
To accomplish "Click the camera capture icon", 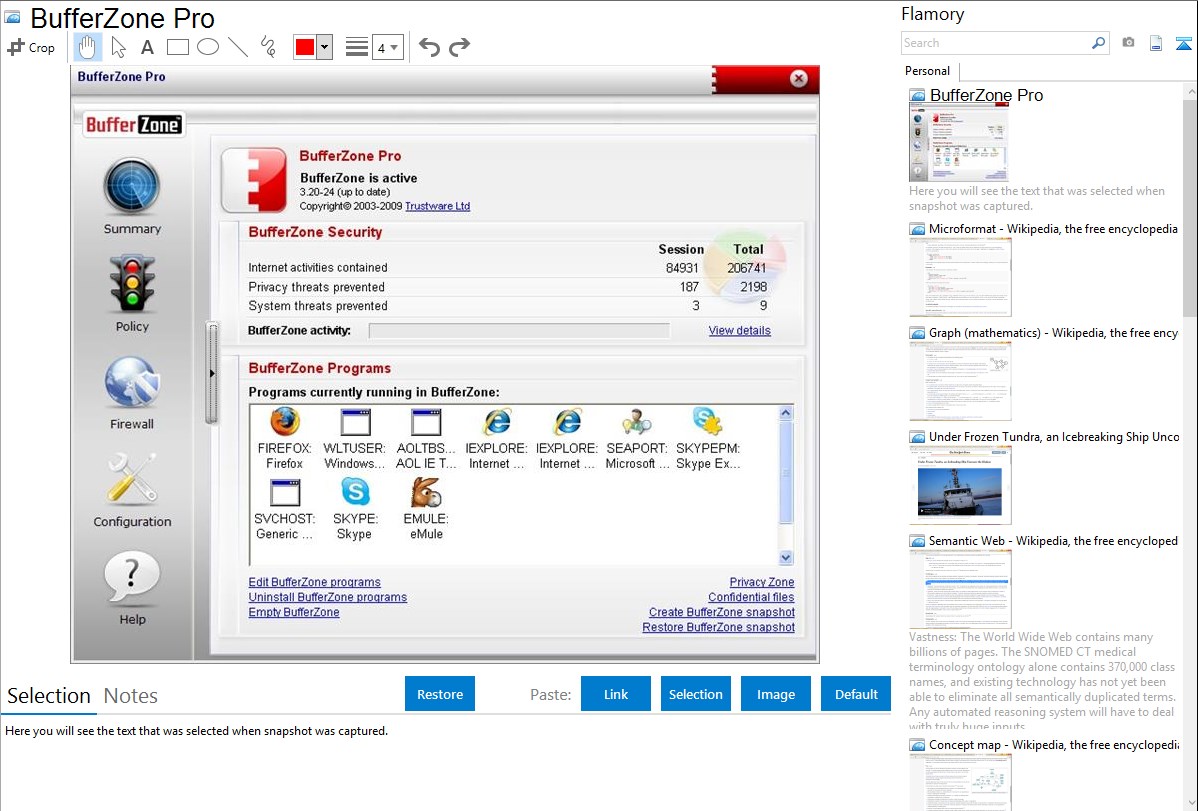I will pyautogui.click(x=1128, y=43).
